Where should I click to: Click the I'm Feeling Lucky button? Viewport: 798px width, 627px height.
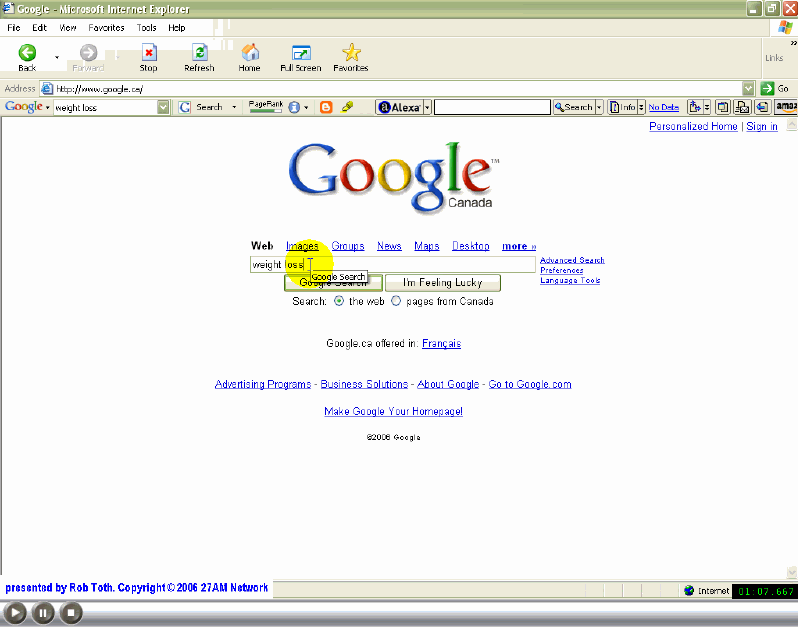[x=442, y=283]
